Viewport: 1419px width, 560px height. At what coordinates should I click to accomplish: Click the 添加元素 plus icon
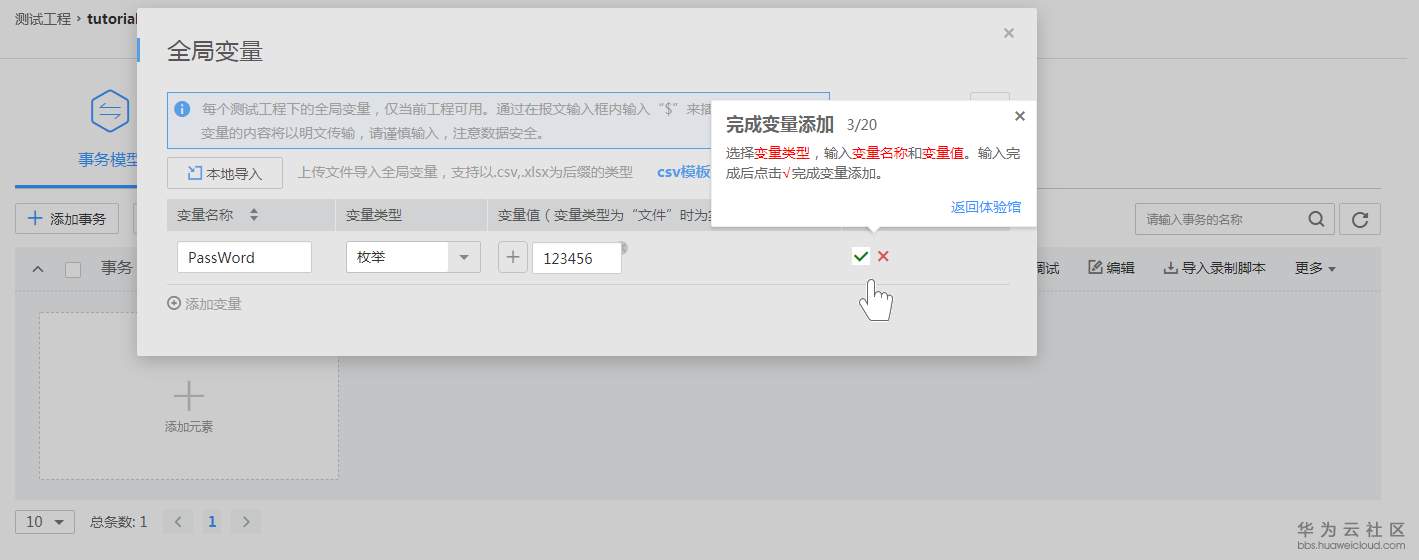(x=189, y=396)
